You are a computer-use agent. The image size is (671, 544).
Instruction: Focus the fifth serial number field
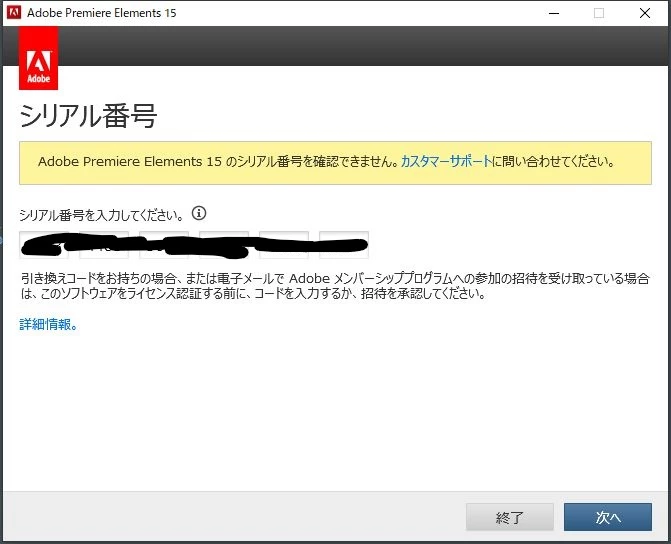(x=284, y=245)
